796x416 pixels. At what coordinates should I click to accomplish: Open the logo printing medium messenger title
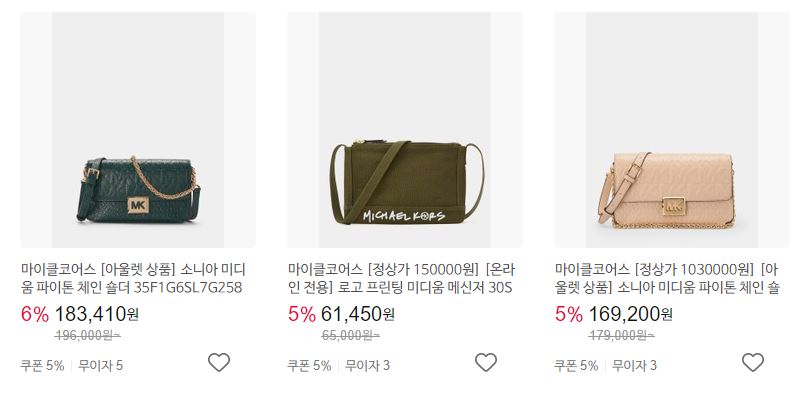click(x=401, y=278)
